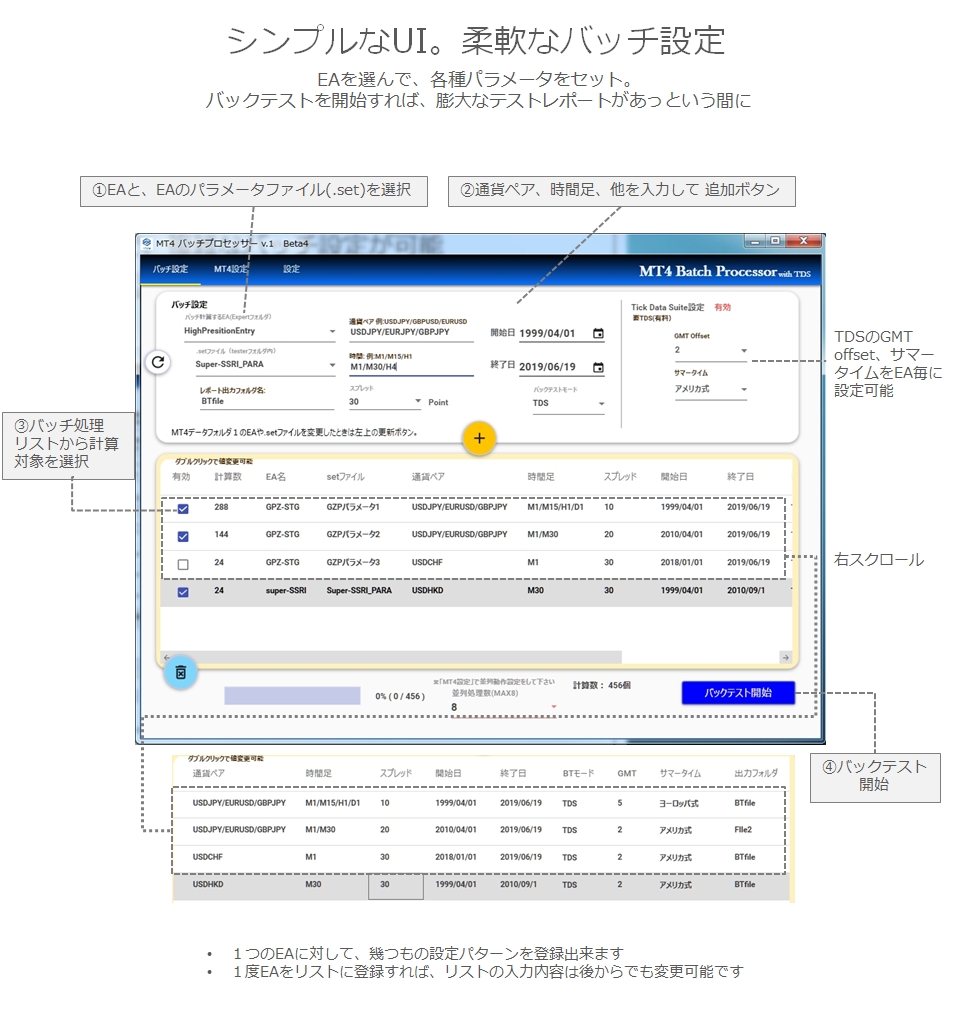Open calendar picker for start date 1999/04/01
Image resolution: width=960 pixels, height=1023 pixels.
(598, 333)
